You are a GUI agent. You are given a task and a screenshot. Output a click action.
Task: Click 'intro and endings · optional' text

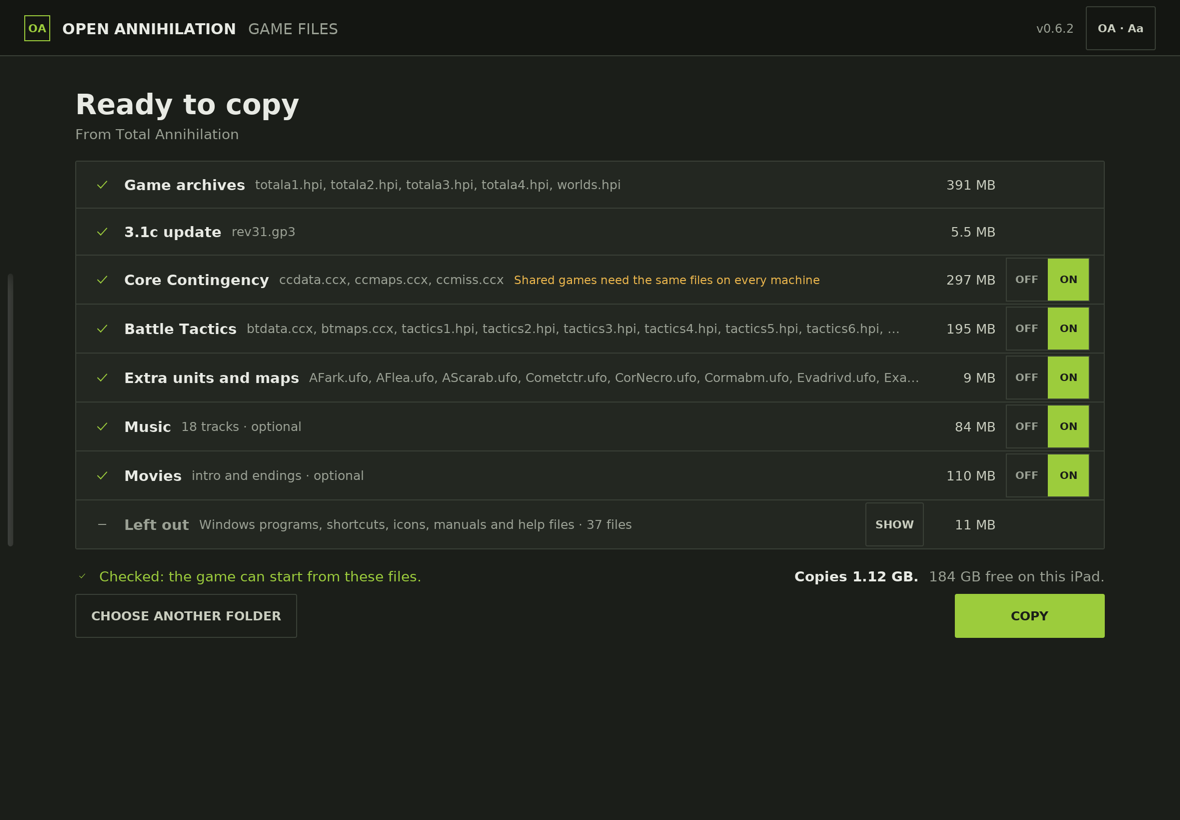pyautogui.click(x=278, y=475)
